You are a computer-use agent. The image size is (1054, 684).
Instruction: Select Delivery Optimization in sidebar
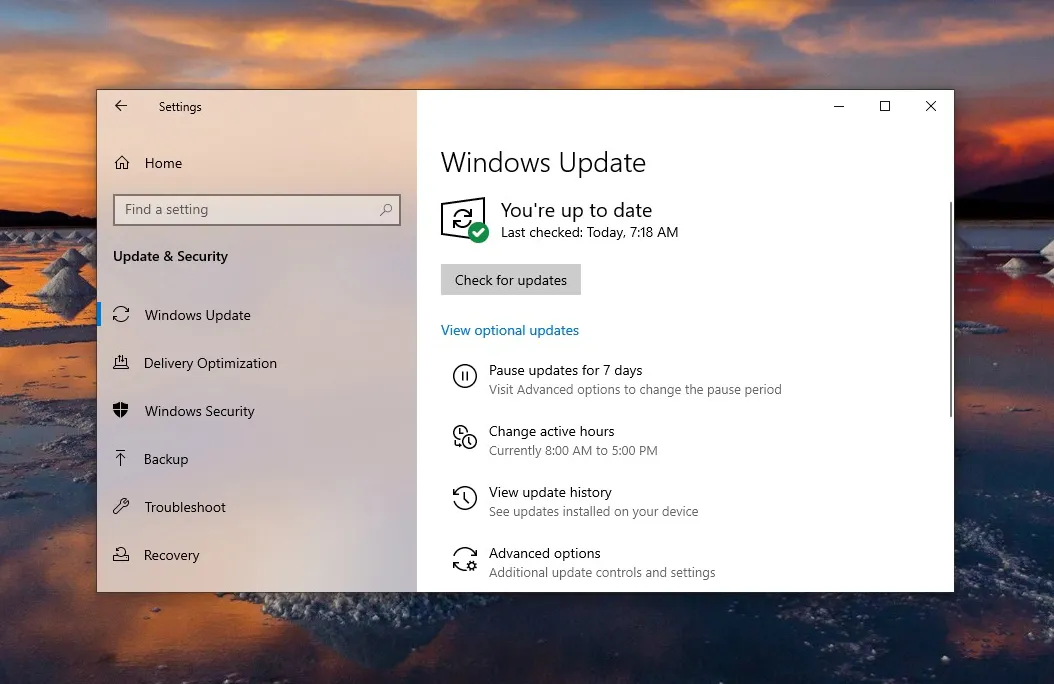coord(210,363)
